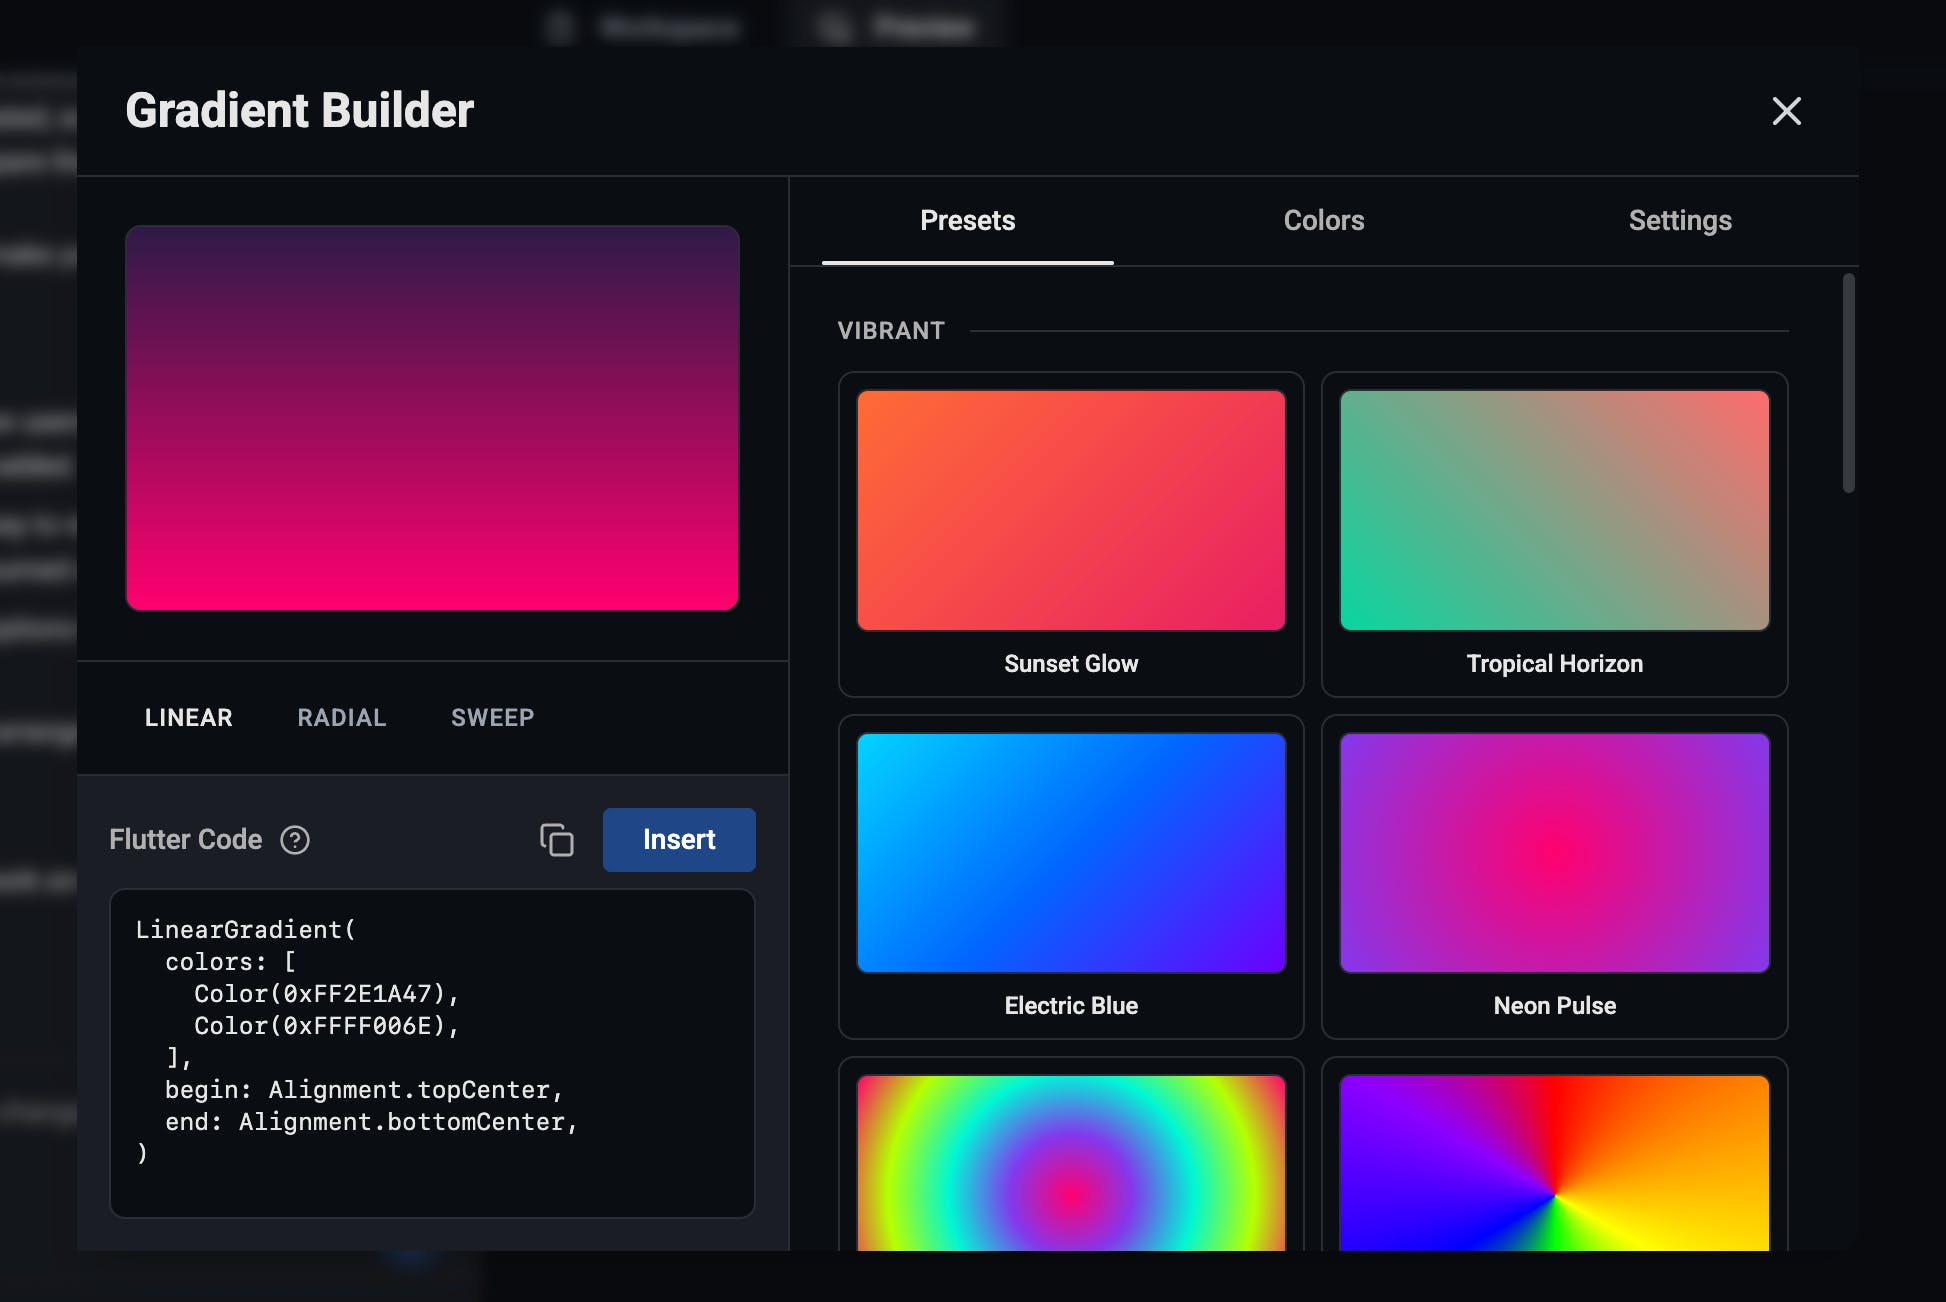Switch gradient type to RADIAL
Screen dimensions: 1946x1302
341,718
